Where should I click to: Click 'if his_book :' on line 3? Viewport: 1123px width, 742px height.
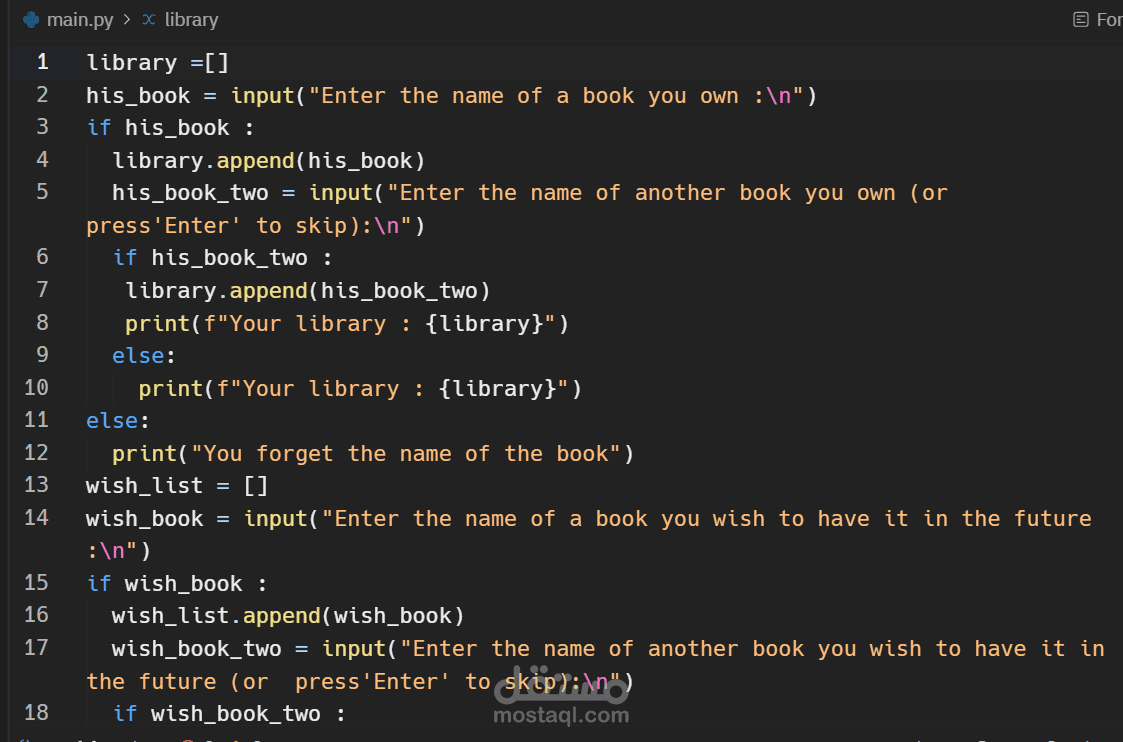pyautogui.click(x=170, y=128)
